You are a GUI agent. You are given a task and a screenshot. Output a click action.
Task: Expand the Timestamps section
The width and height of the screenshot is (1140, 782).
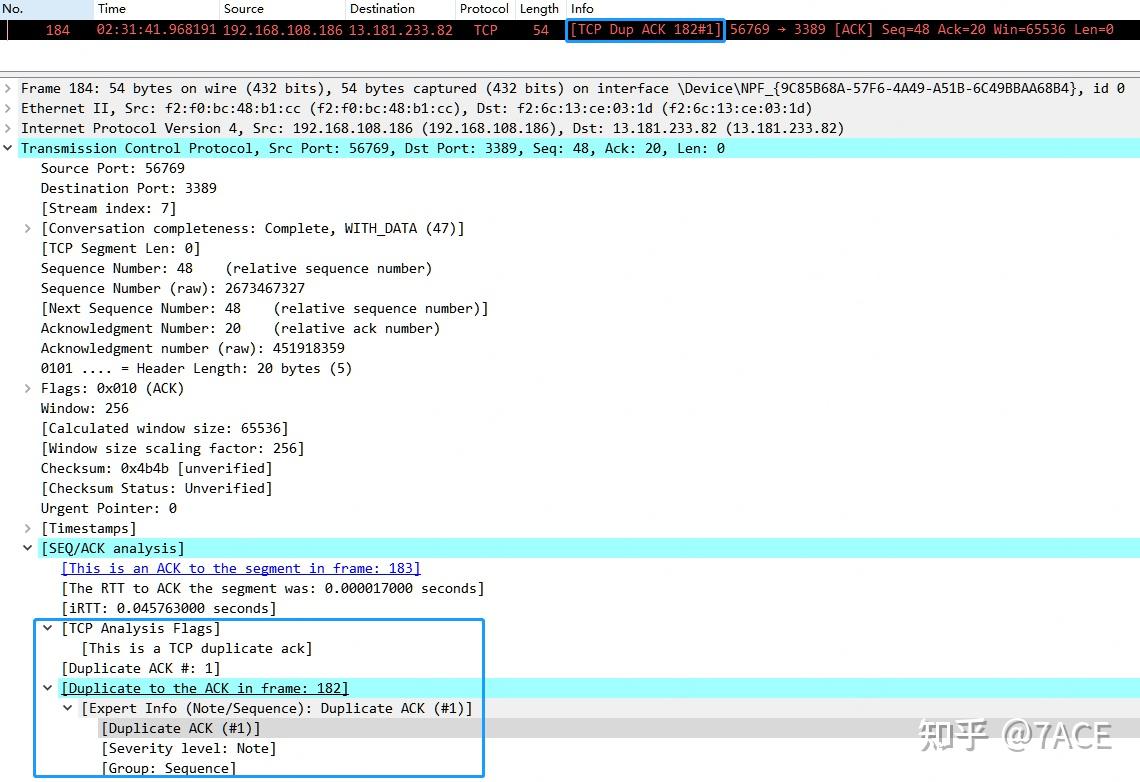pos(28,528)
